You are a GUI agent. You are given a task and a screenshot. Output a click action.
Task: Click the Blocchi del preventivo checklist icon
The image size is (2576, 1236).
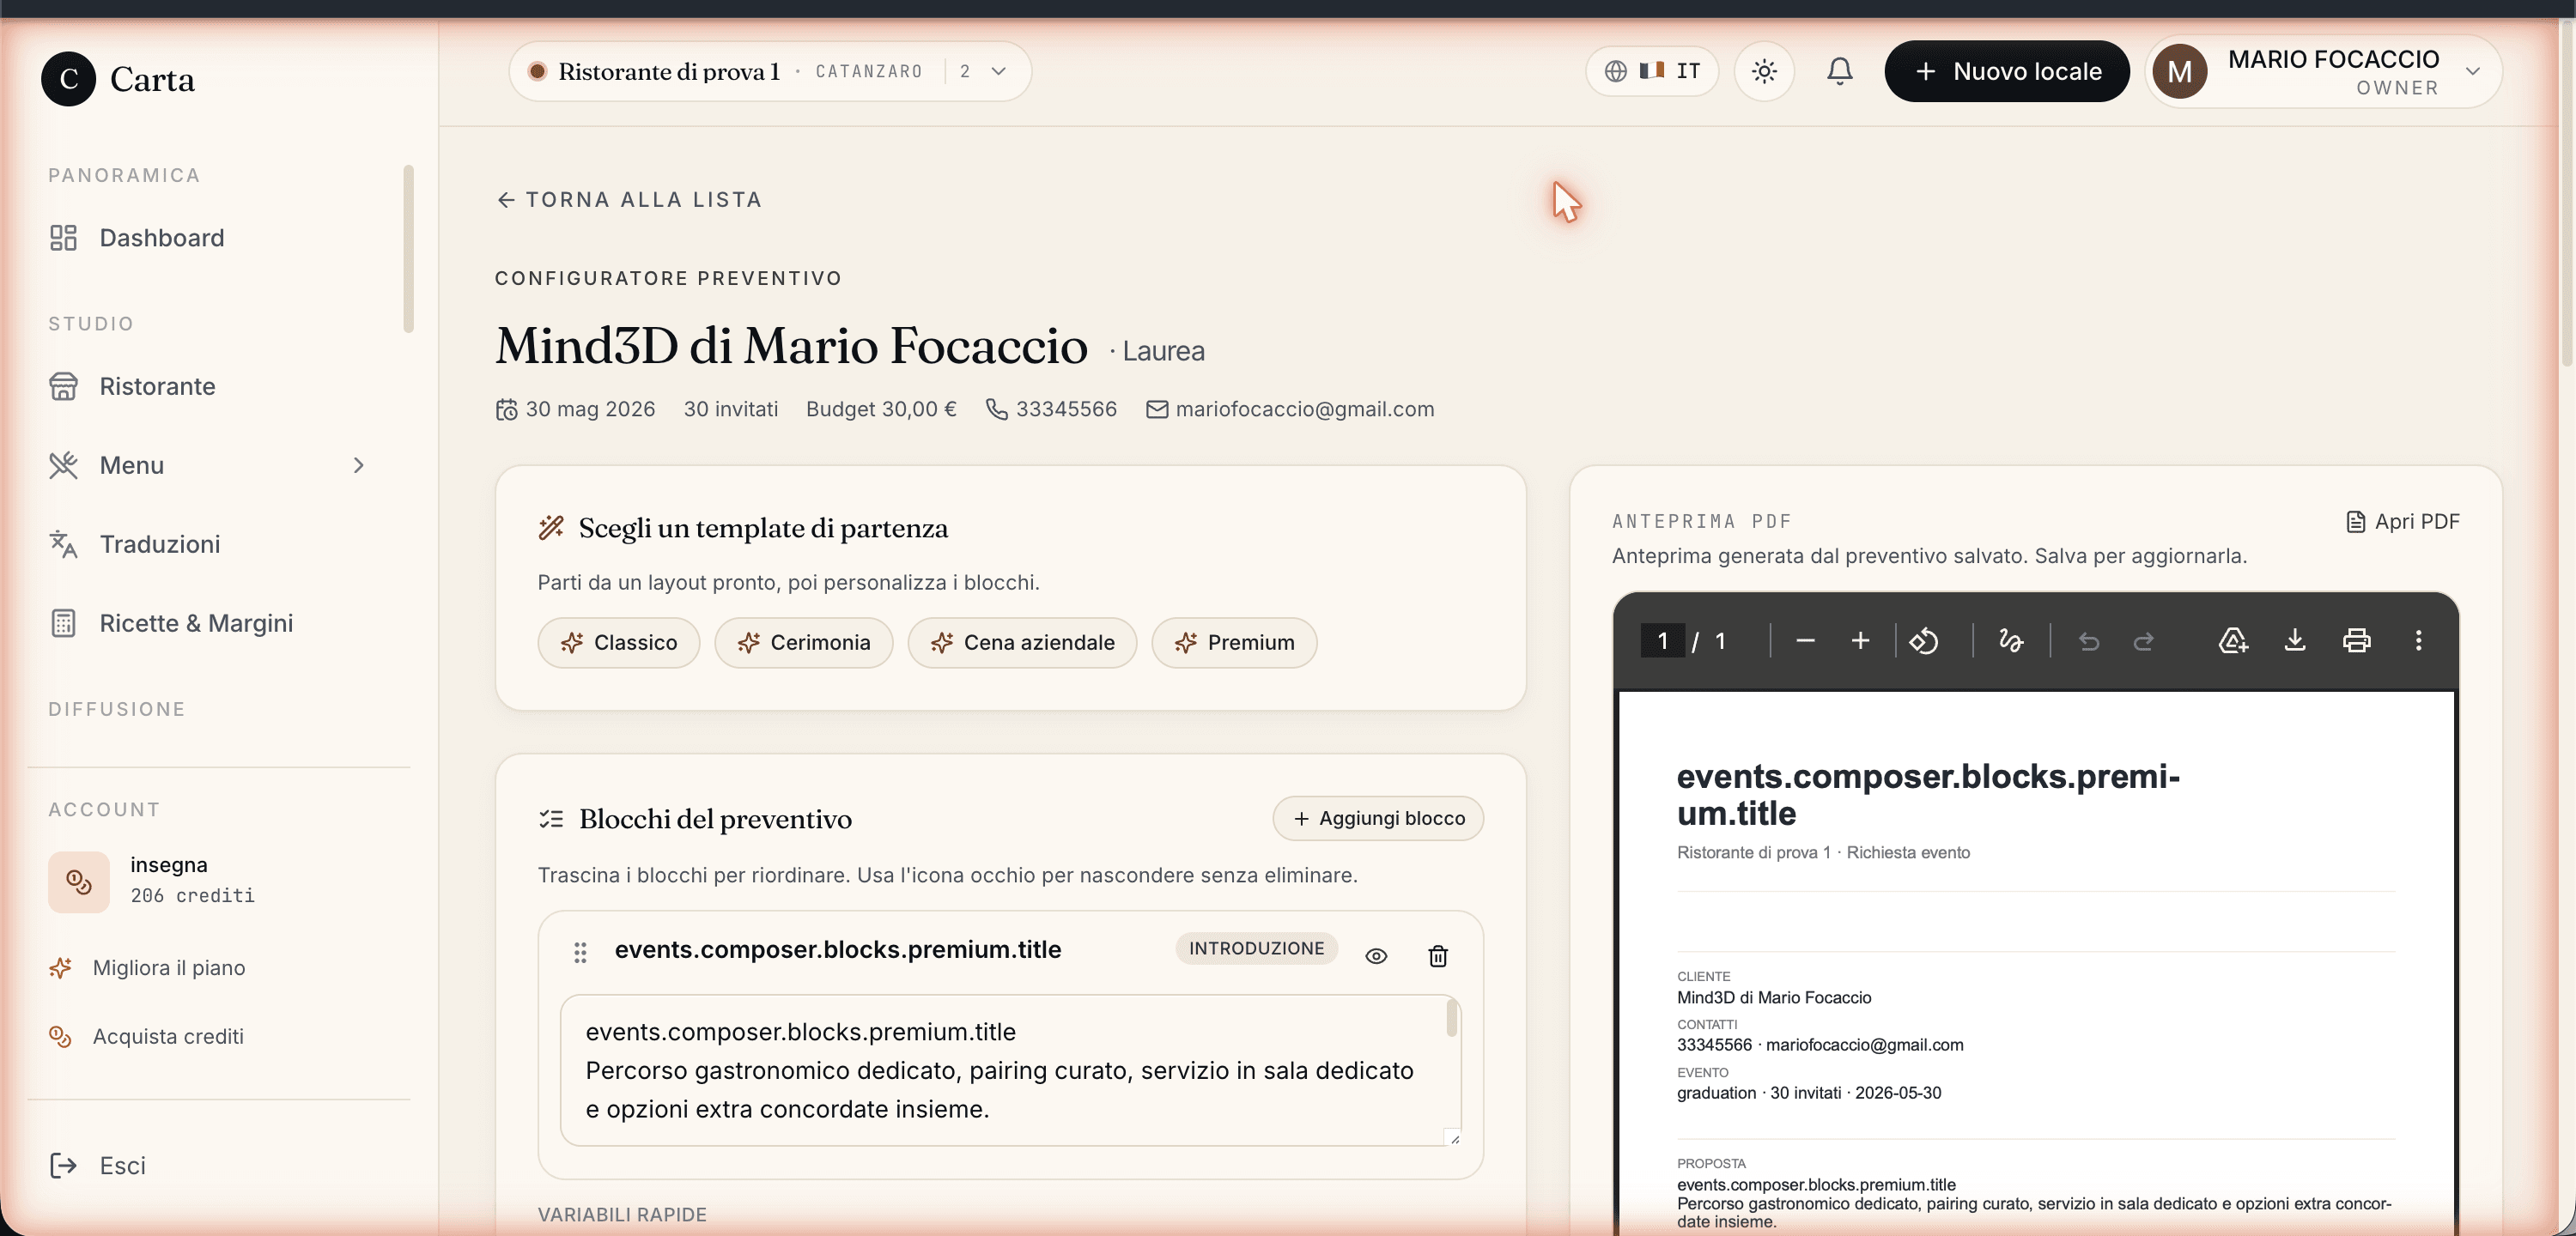[x=551, y=819]
